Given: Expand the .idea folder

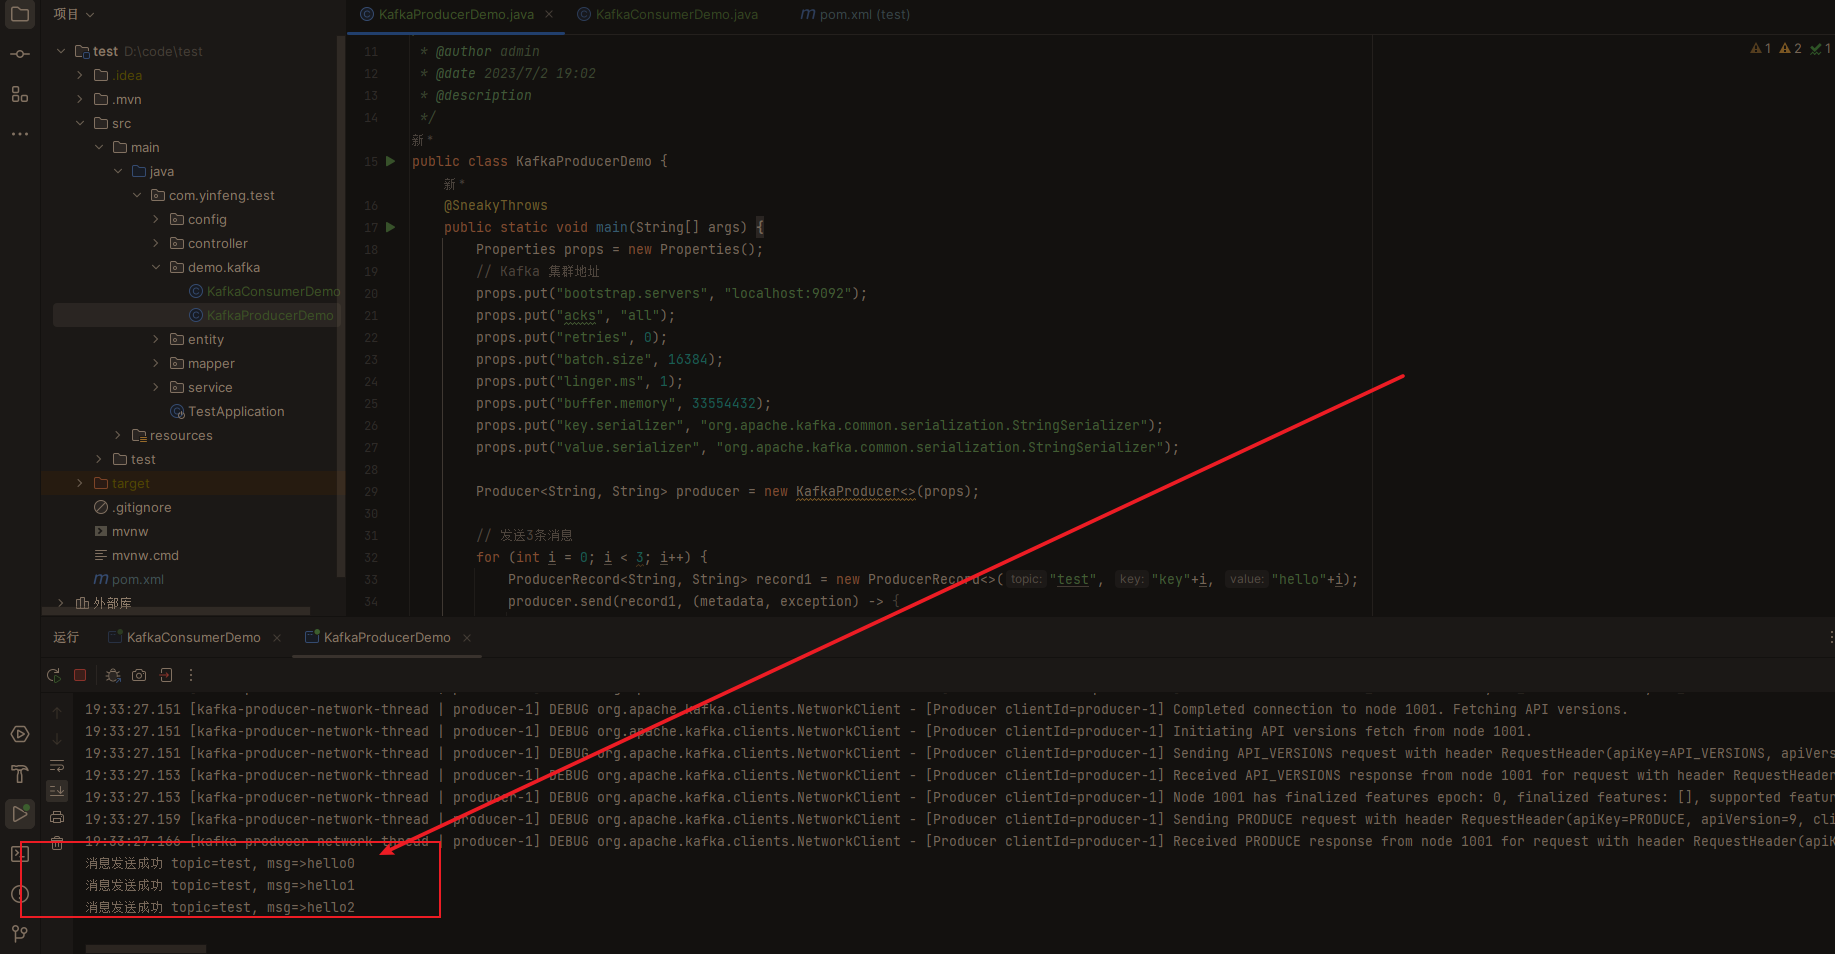Looking at the screenshot, I should 80,75.
